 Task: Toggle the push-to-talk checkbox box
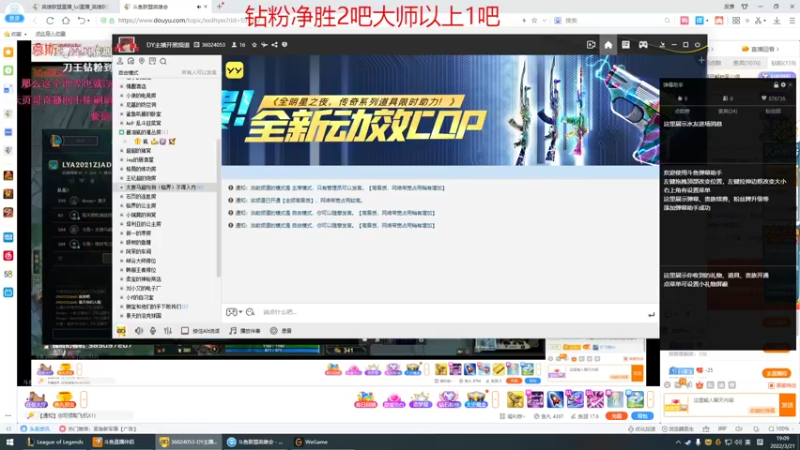click(185, 331)
